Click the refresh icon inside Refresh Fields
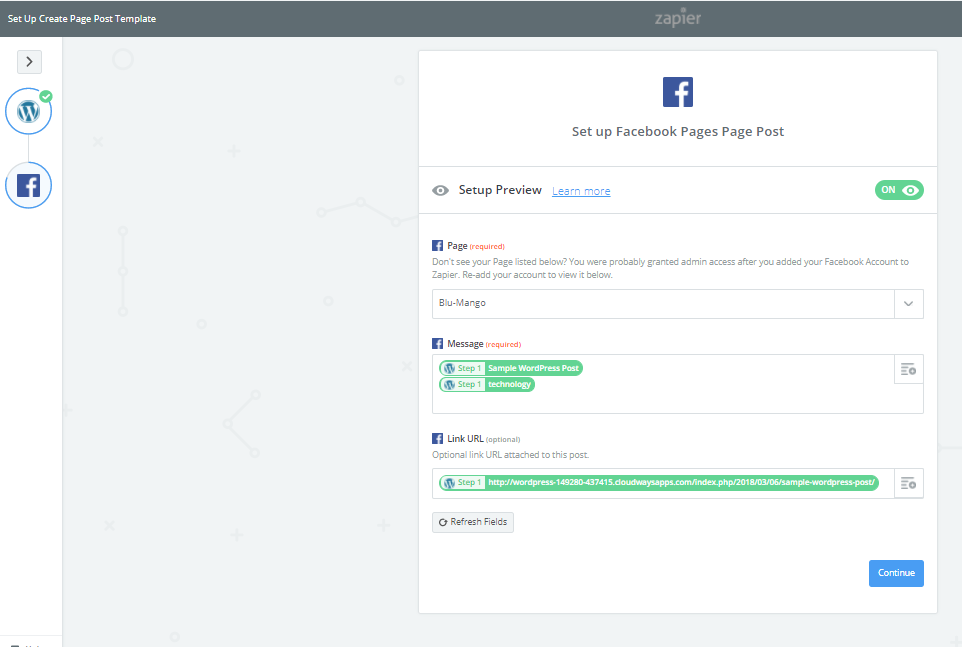The height and width of the screenshot is (647, 962). 442,521
